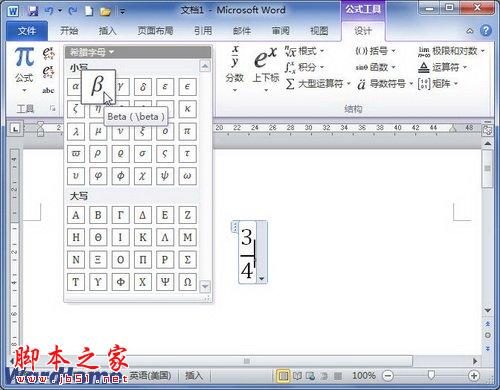500x390 pixels.
Task: Open the 根式 radical dropdown
Action: point(304,51)
